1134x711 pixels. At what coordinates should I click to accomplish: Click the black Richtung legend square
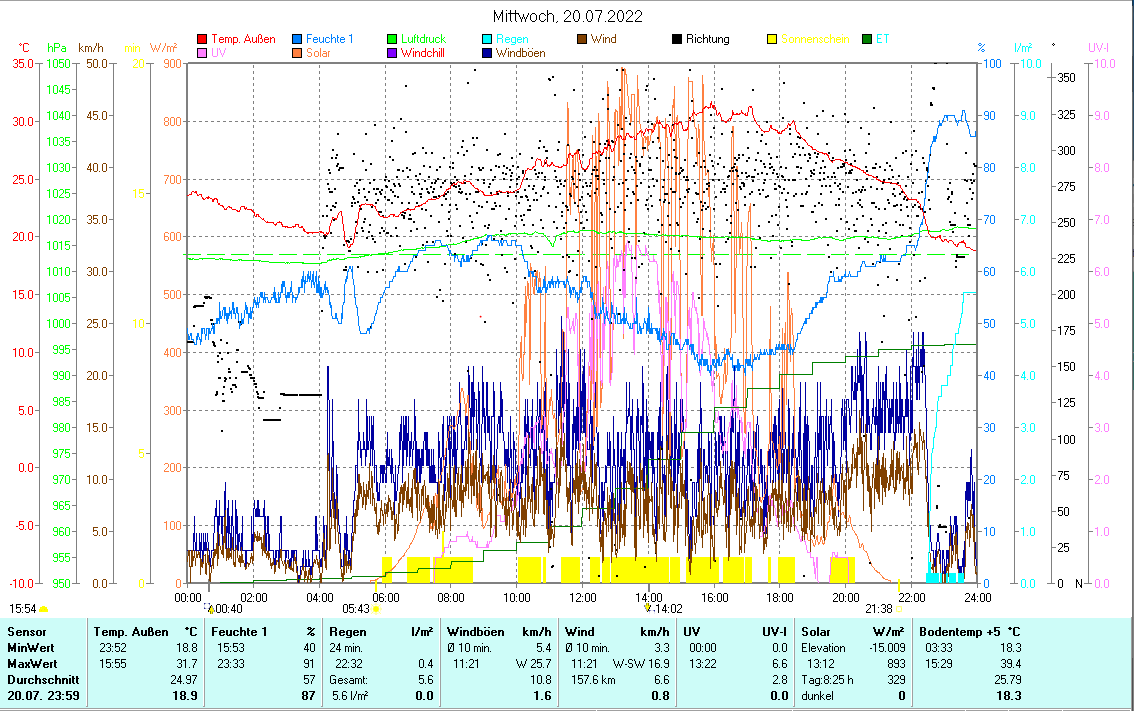coord(677,40)
